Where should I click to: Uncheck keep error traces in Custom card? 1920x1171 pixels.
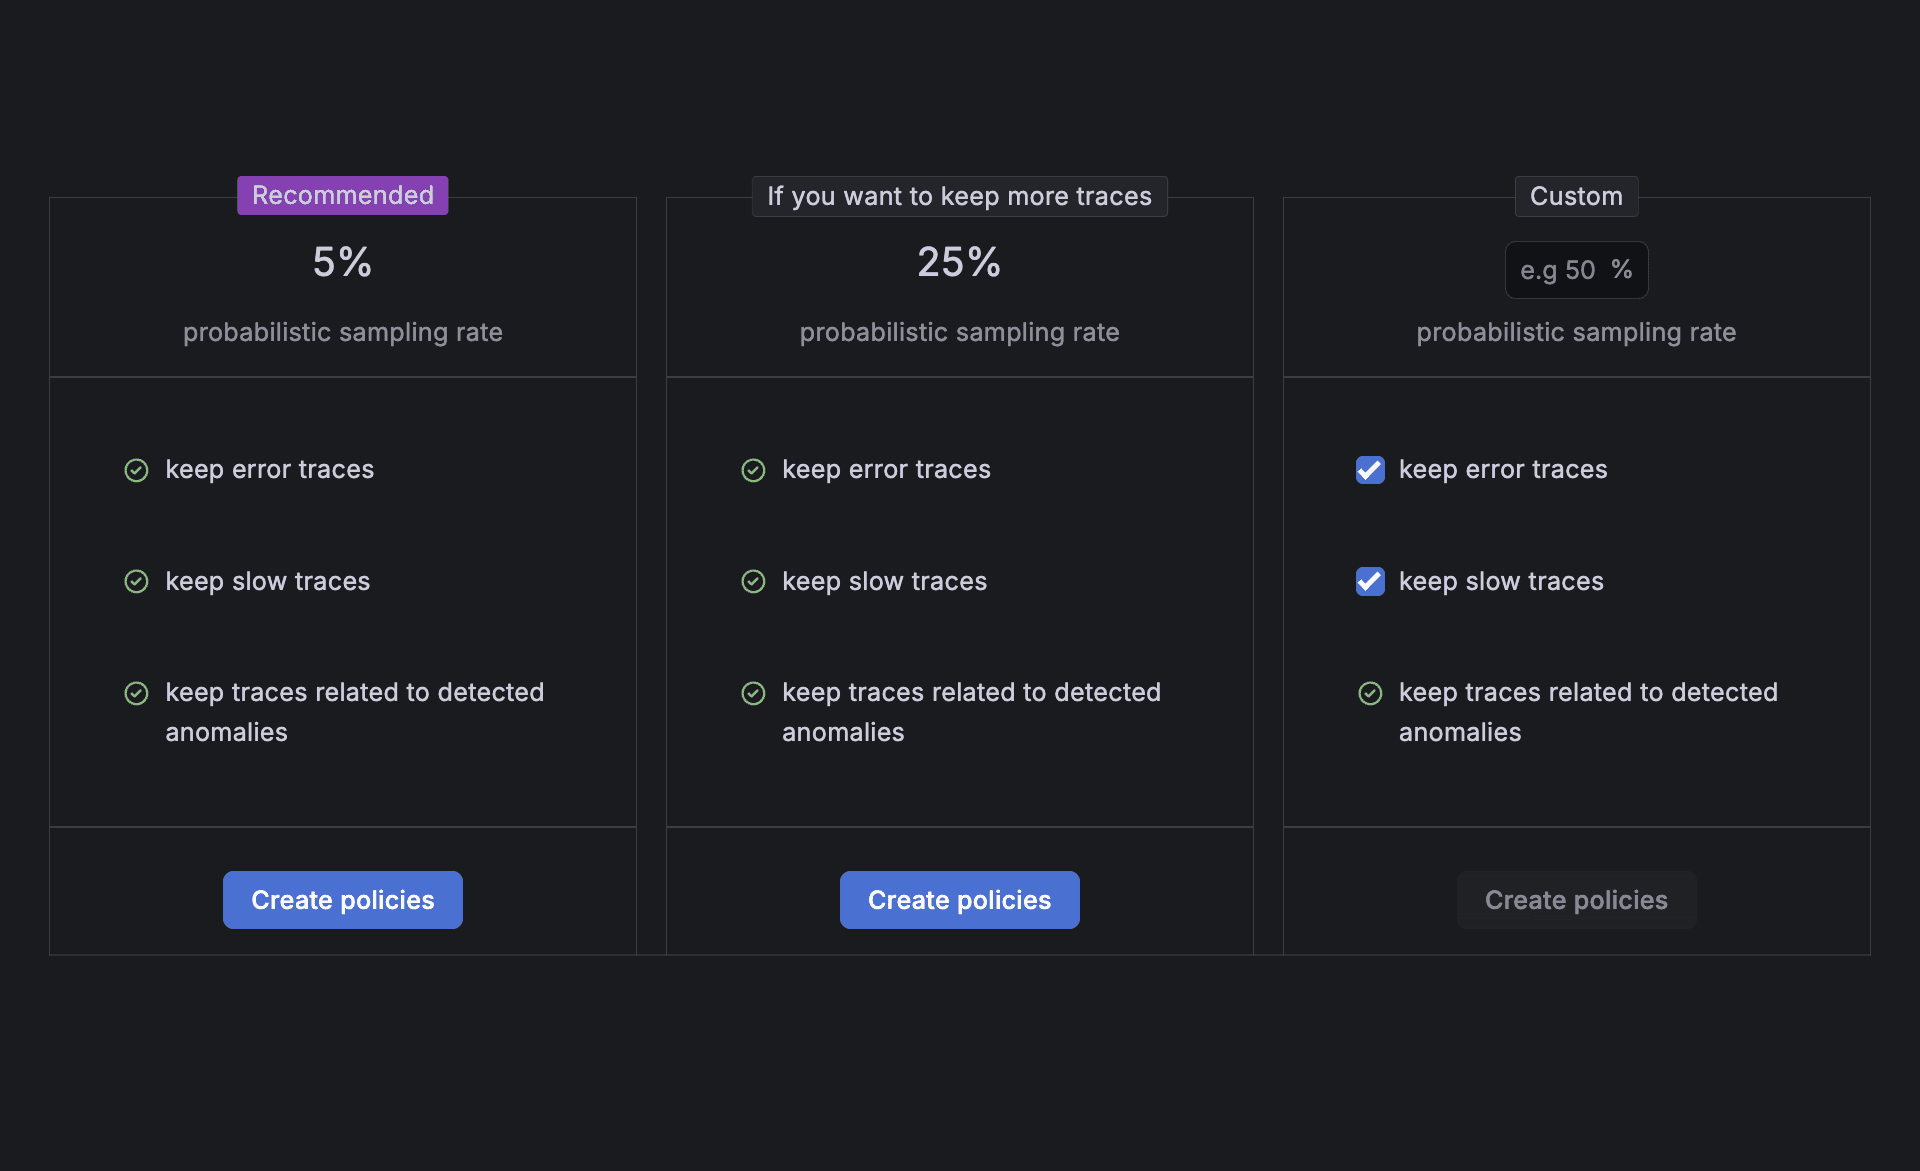[1370, 470]
